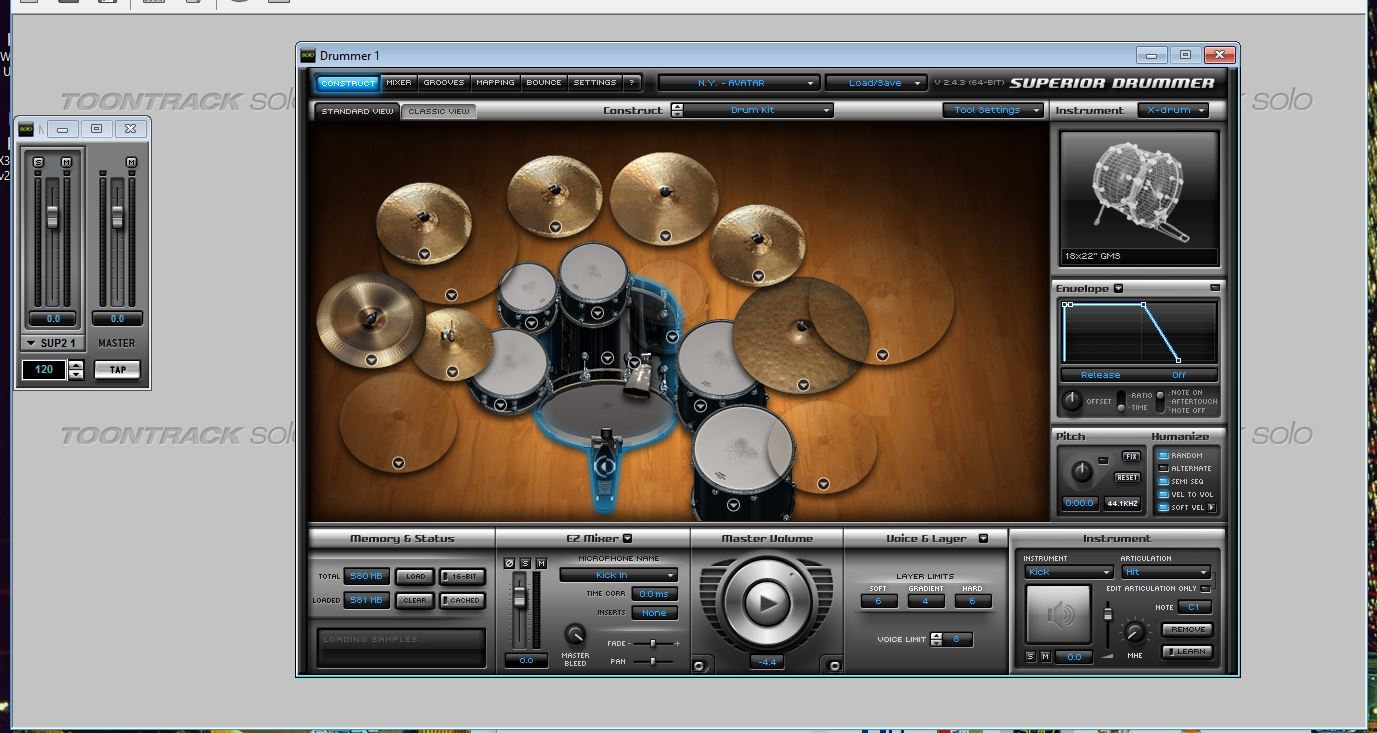The width and height of the screenshot is (1377, 733).
Task: Click the pitch Reset button
Action: (x=1127, y=478)
